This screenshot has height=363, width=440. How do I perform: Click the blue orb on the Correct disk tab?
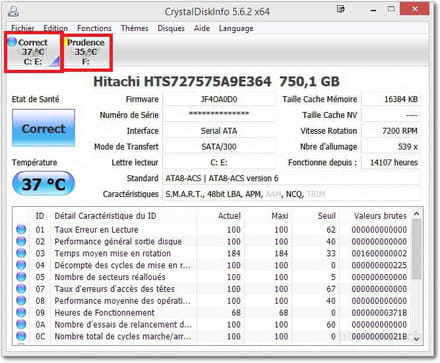(x=12, y=42)
